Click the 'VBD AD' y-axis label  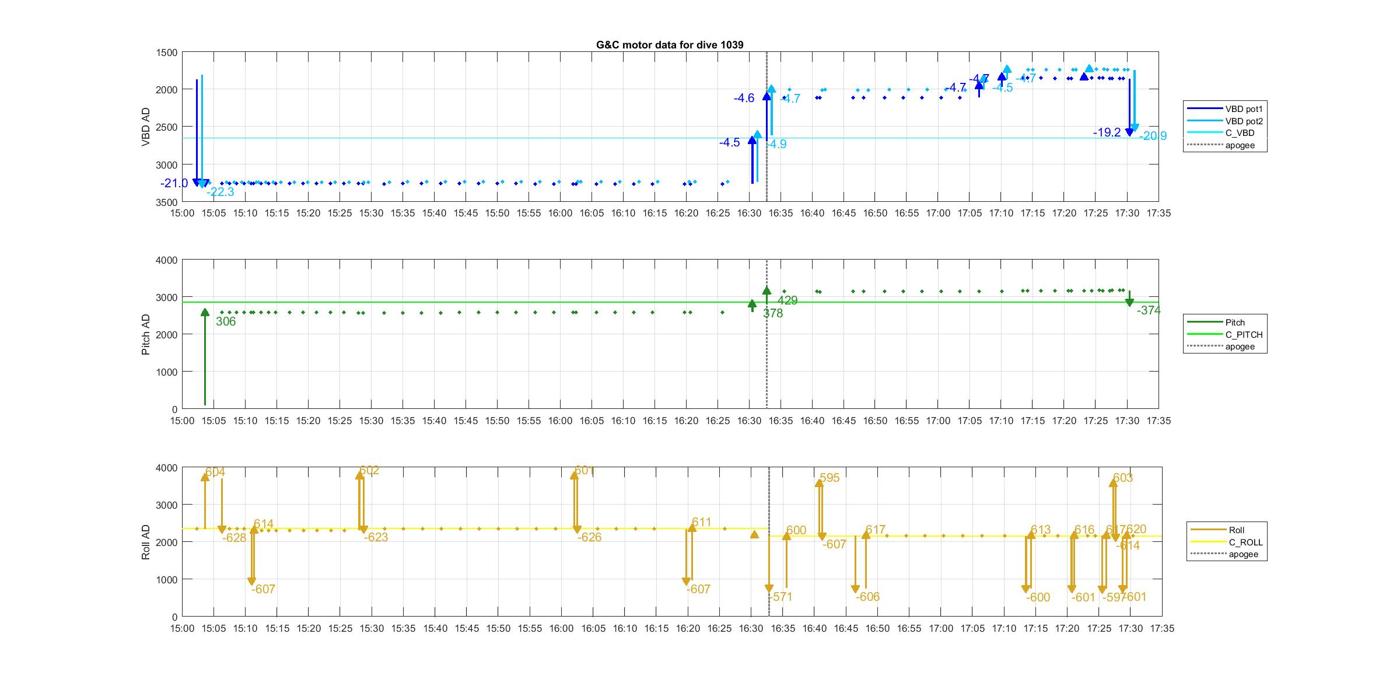tap(146, 127)
